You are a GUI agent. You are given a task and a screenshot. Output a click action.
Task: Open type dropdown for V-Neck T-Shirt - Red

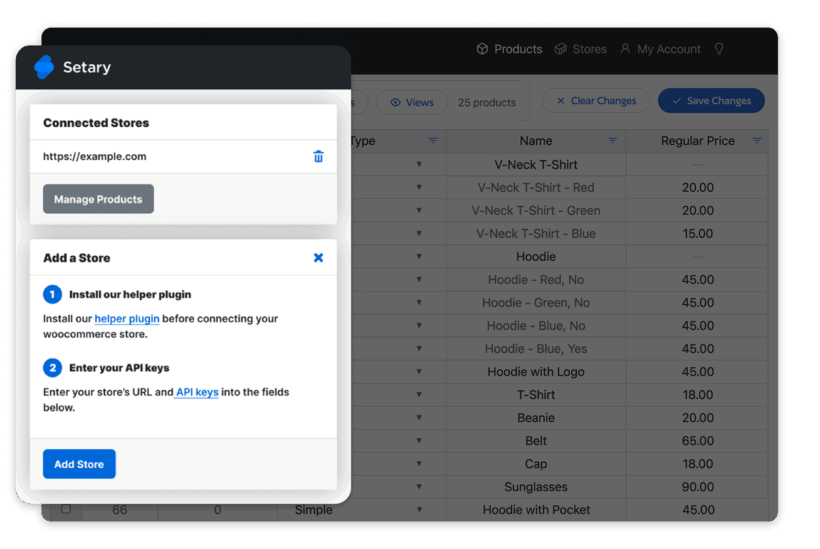tap(419, 187)
